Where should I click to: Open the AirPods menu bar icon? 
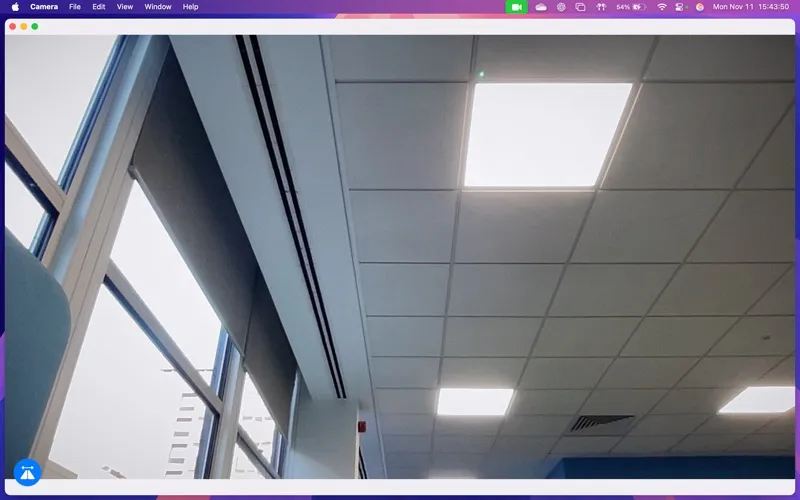click(x=601, y=7)
